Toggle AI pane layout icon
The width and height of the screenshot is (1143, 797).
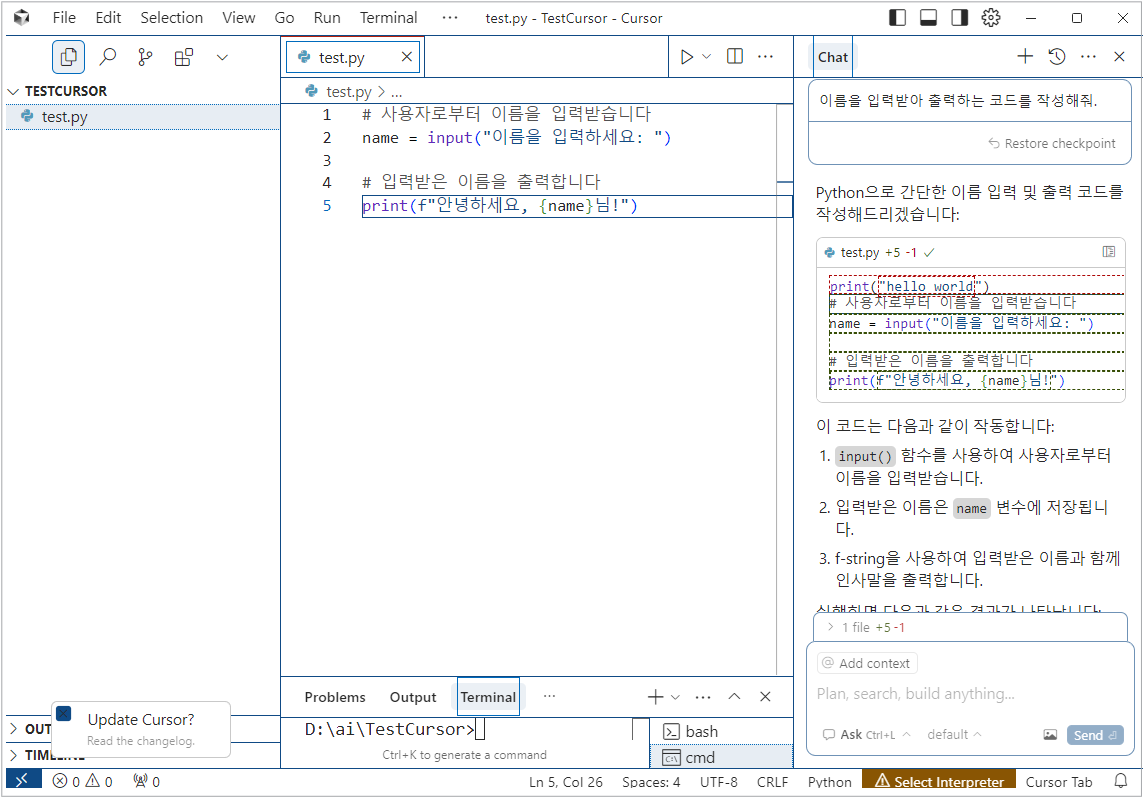point(959,18)
